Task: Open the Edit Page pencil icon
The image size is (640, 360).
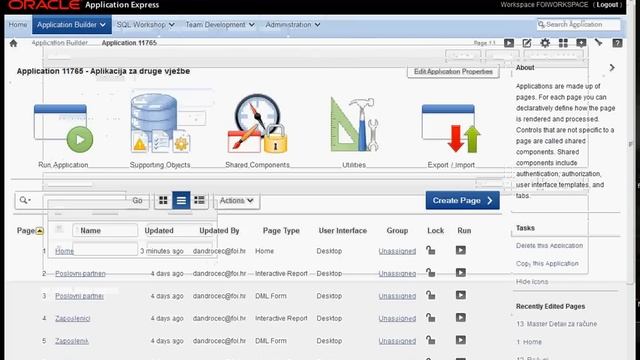Action: click(527, 43)
